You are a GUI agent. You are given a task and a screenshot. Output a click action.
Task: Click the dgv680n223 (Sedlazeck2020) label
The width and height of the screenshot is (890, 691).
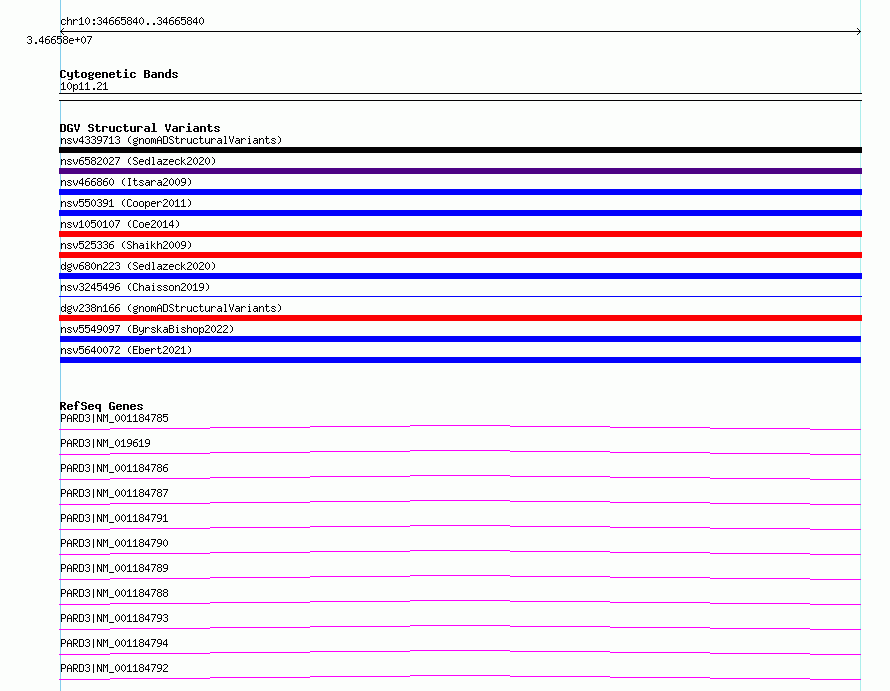[138, 266]
